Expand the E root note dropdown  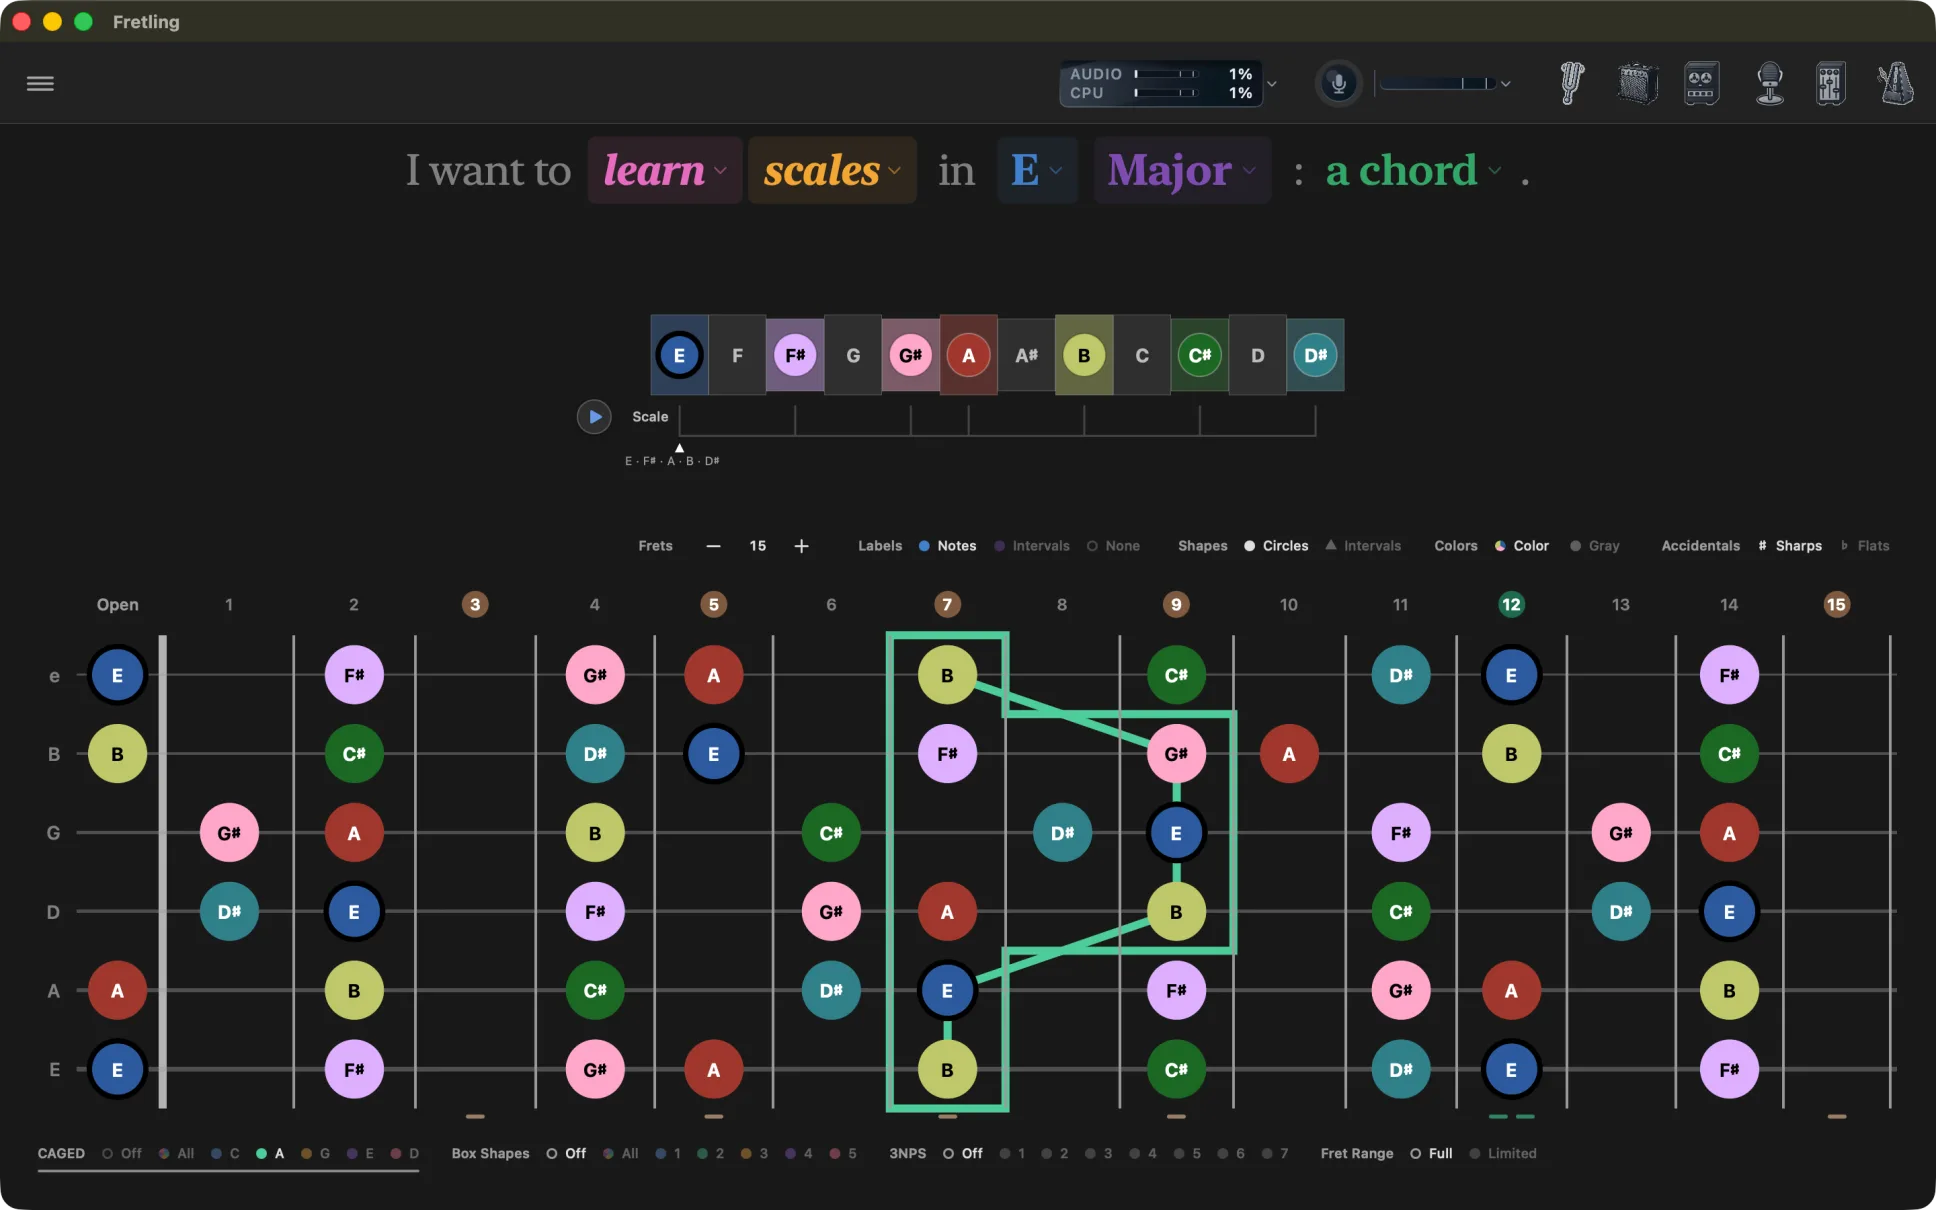[1037, 171]
